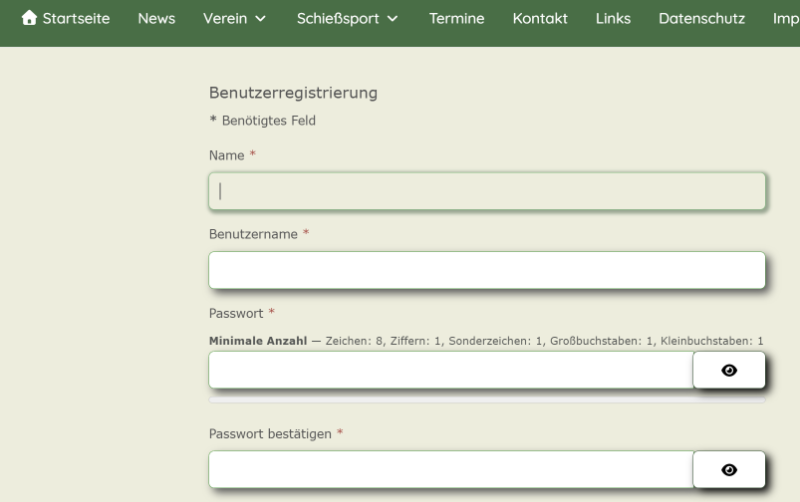Navigate to the Kontakt page
Image resolution: width=800 pixels, height=502 pixels.
540,18
